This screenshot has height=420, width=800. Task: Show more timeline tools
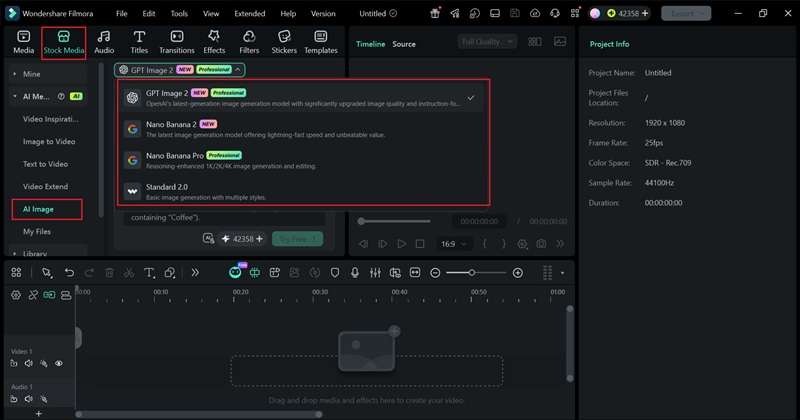(x=195, y=273)
